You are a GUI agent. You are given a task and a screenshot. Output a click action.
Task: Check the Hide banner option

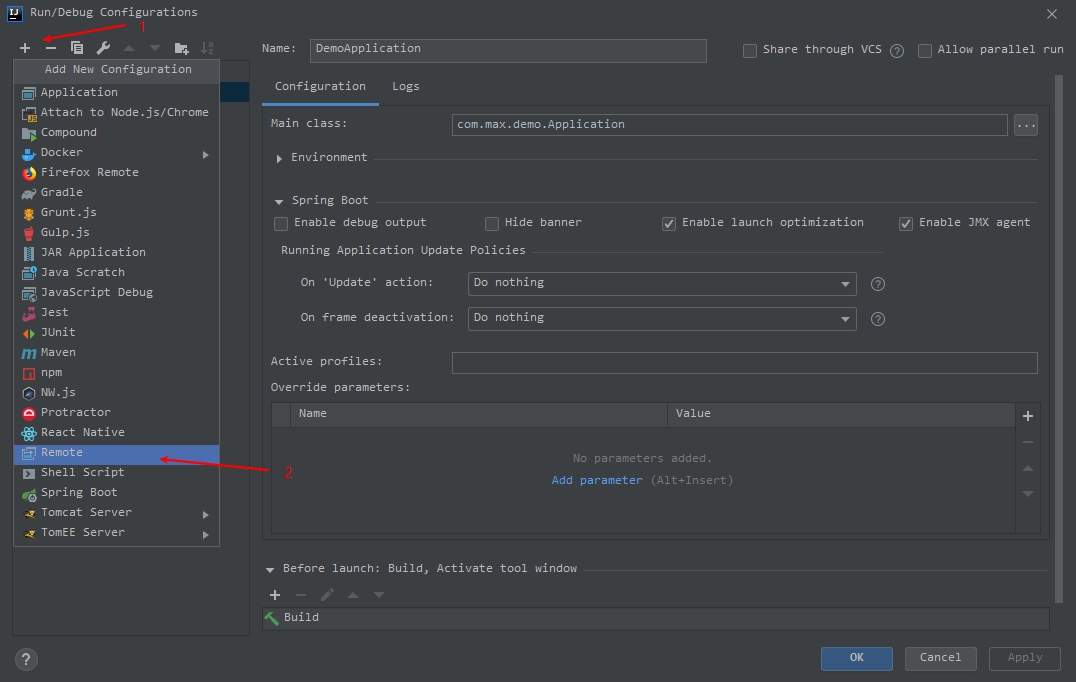point(491,224)
